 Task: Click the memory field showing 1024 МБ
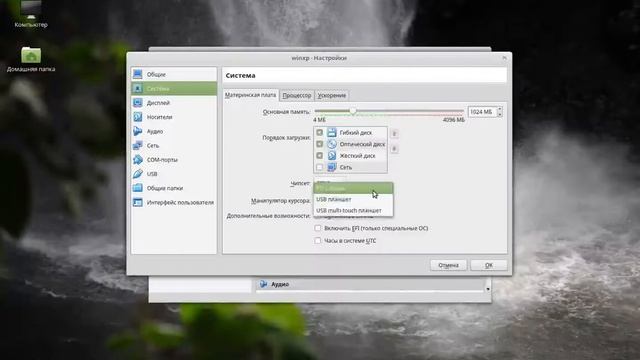(482, 111)
